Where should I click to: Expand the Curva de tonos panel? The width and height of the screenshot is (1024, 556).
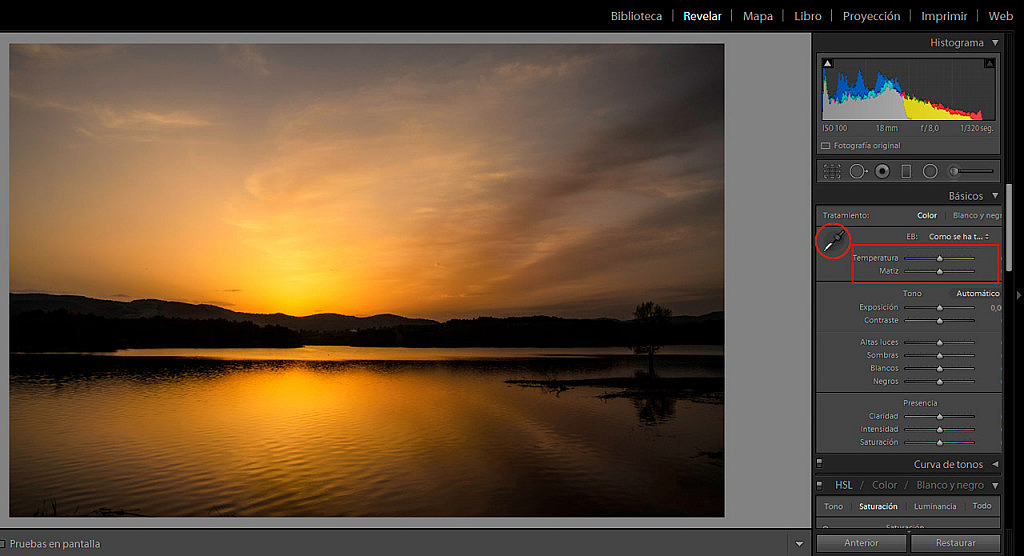point(995,464)
